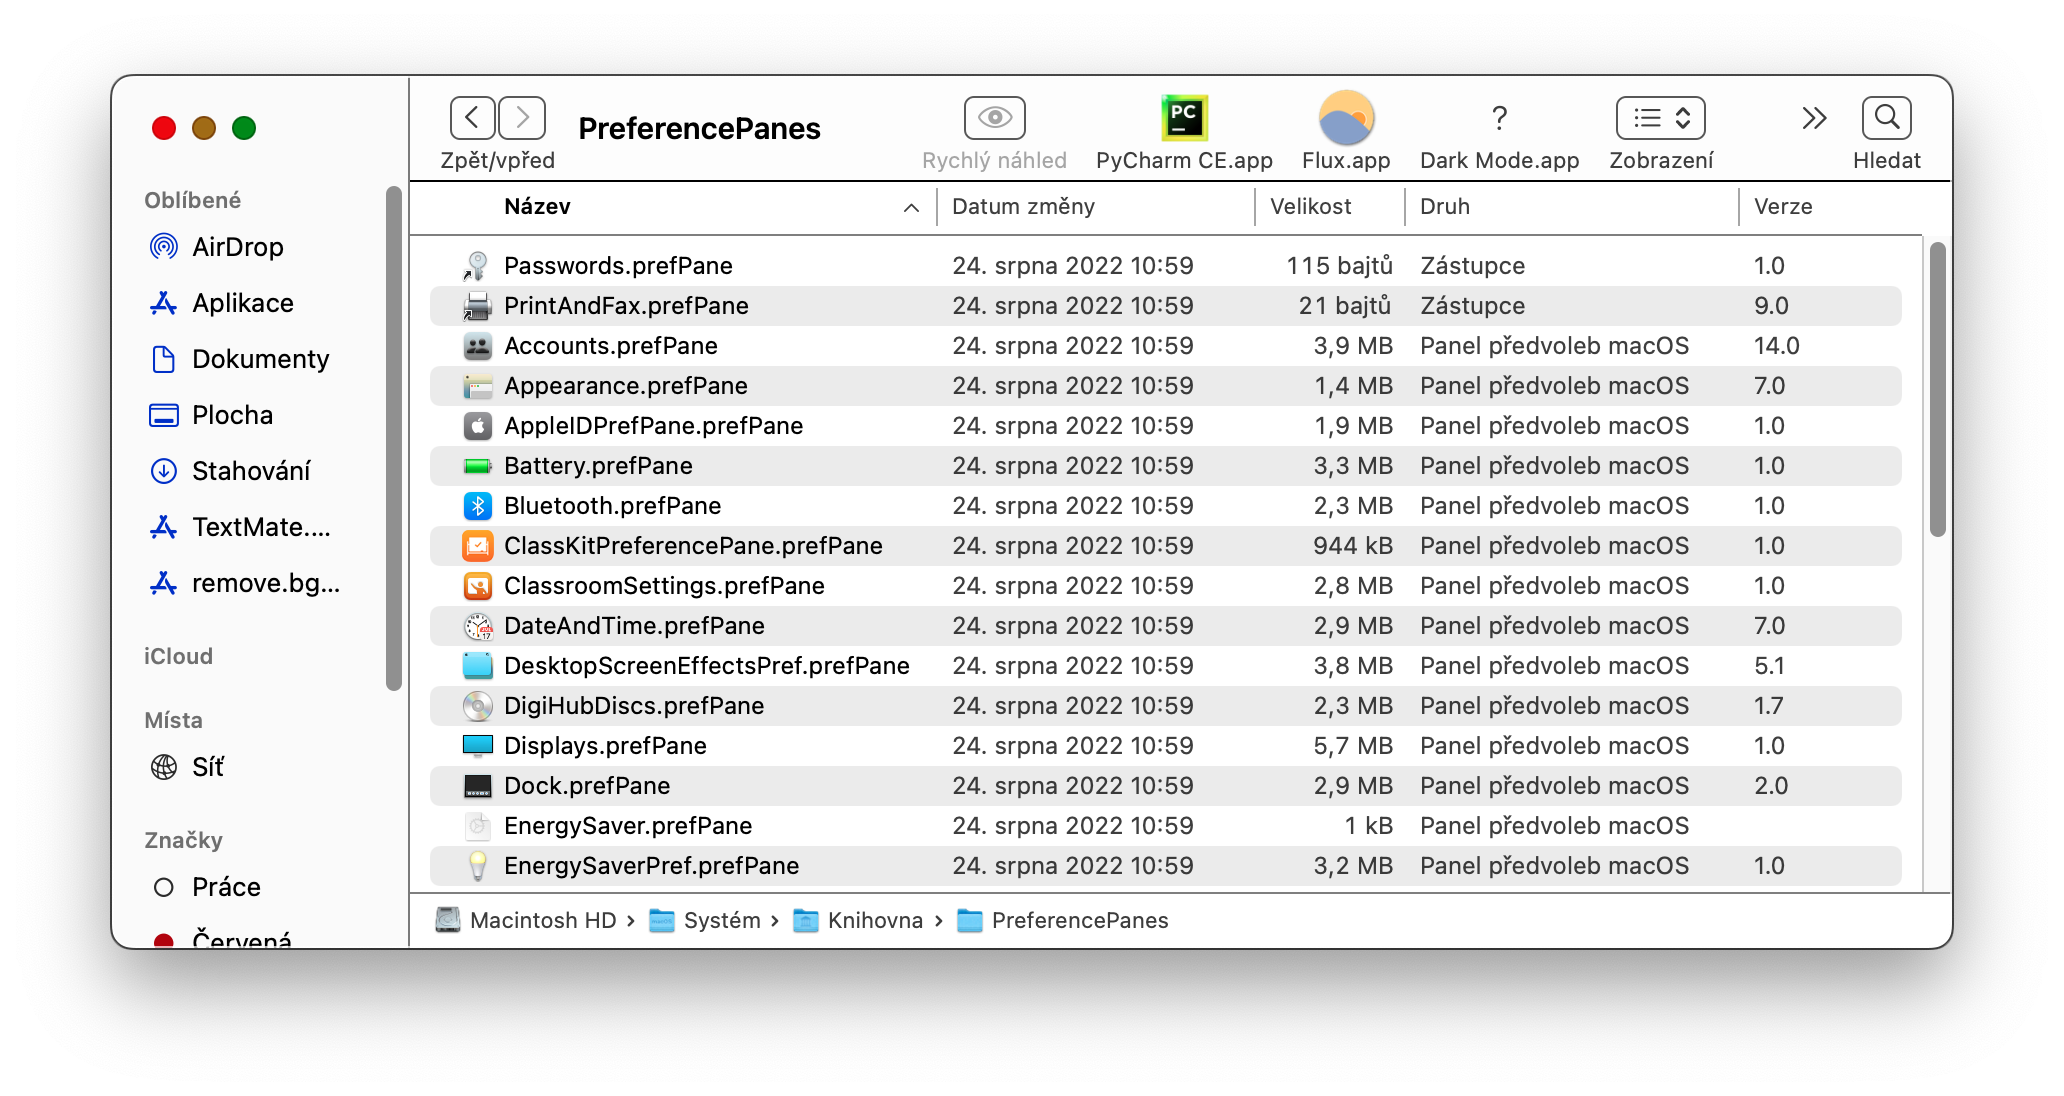Image resolution: width=2064 pixels, height=1096 pixels.
Task: Open Quick Look preview eye icon
Action: (994, 118)
